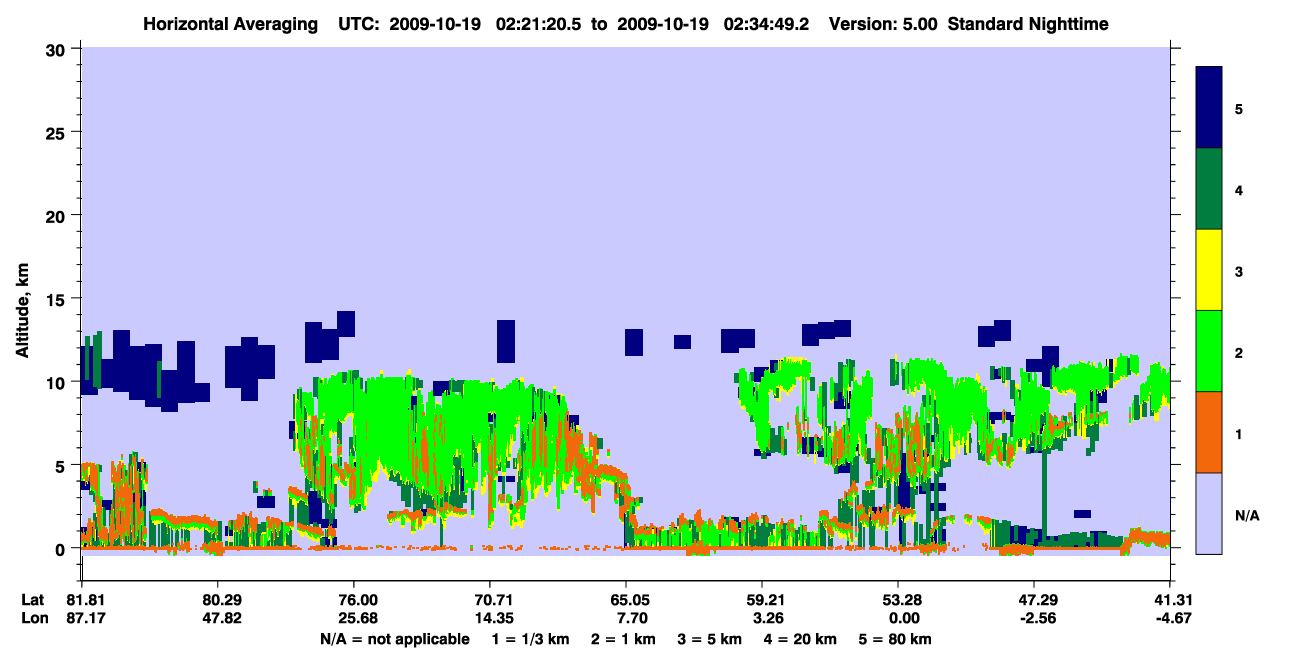Click the 'Lat' row label
This screenshot has height=667, width=1300.
32,600
